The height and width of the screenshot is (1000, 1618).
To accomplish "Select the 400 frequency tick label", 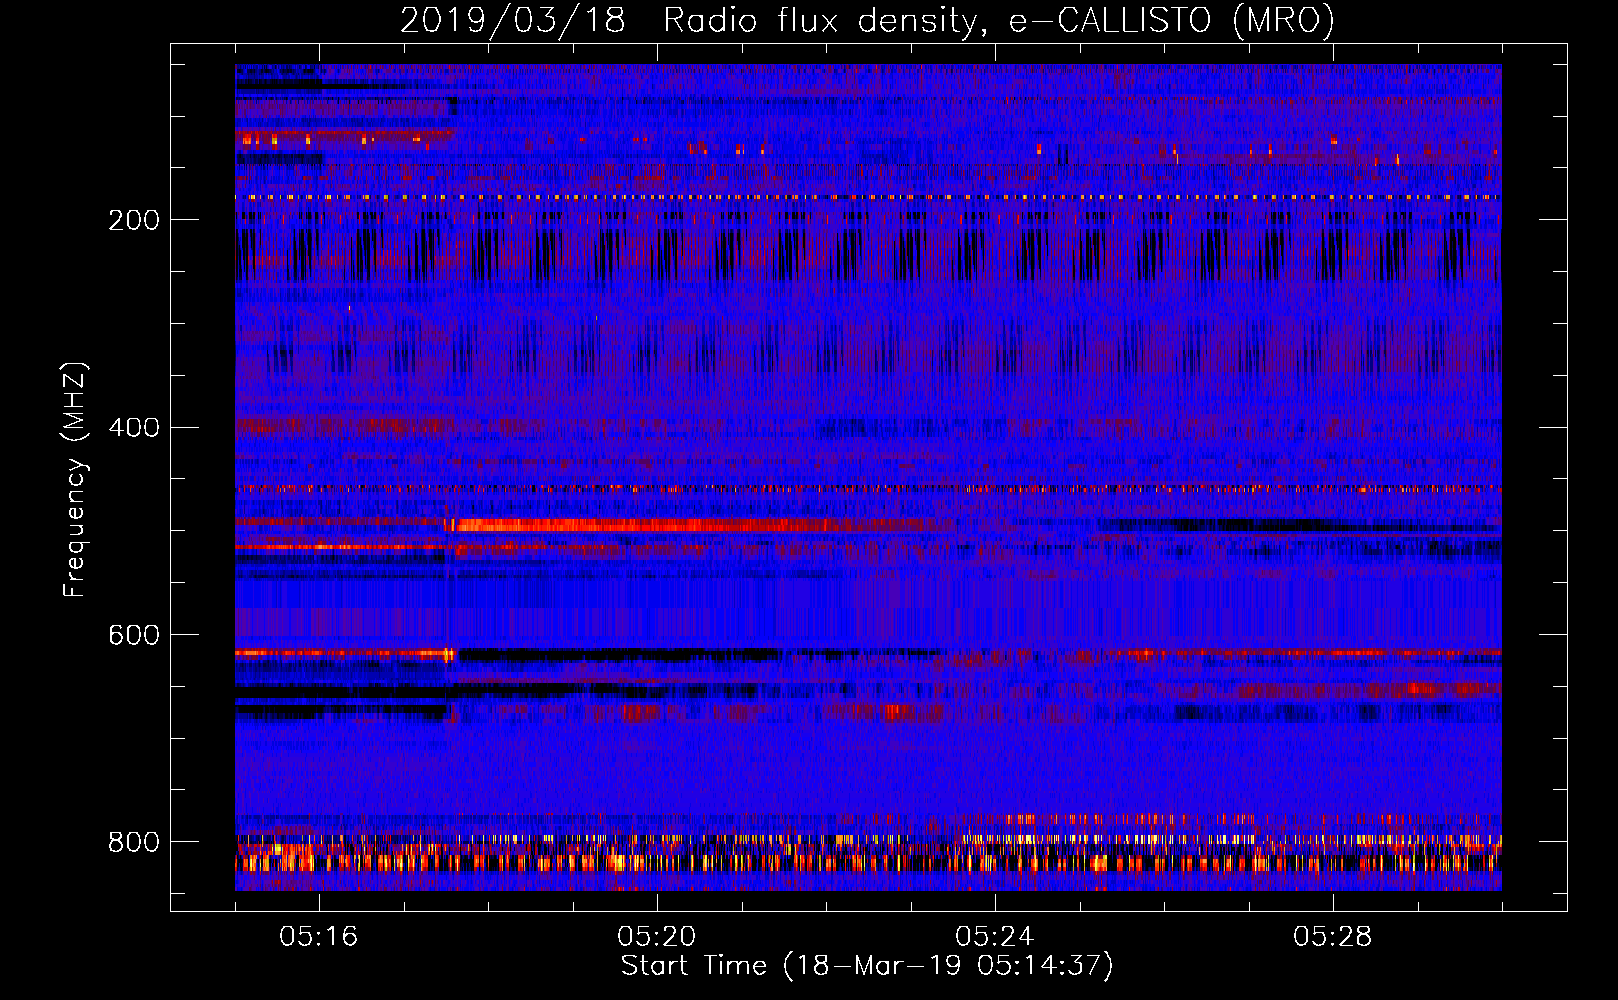I will point(134,428).
